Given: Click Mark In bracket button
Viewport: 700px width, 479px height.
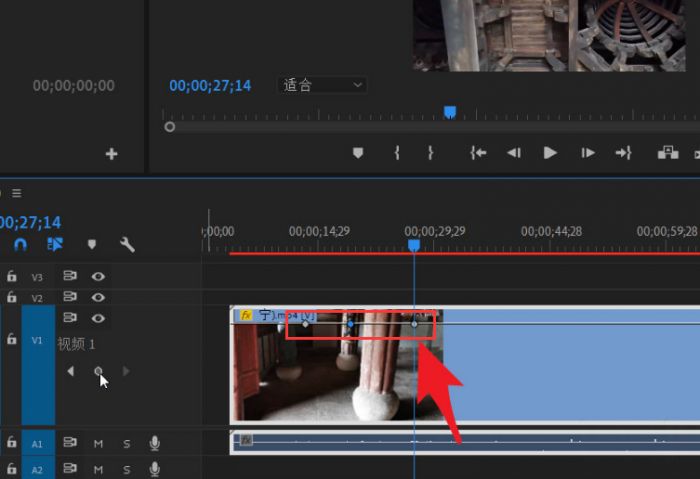Looking at the screenshot, I should 397,153.
